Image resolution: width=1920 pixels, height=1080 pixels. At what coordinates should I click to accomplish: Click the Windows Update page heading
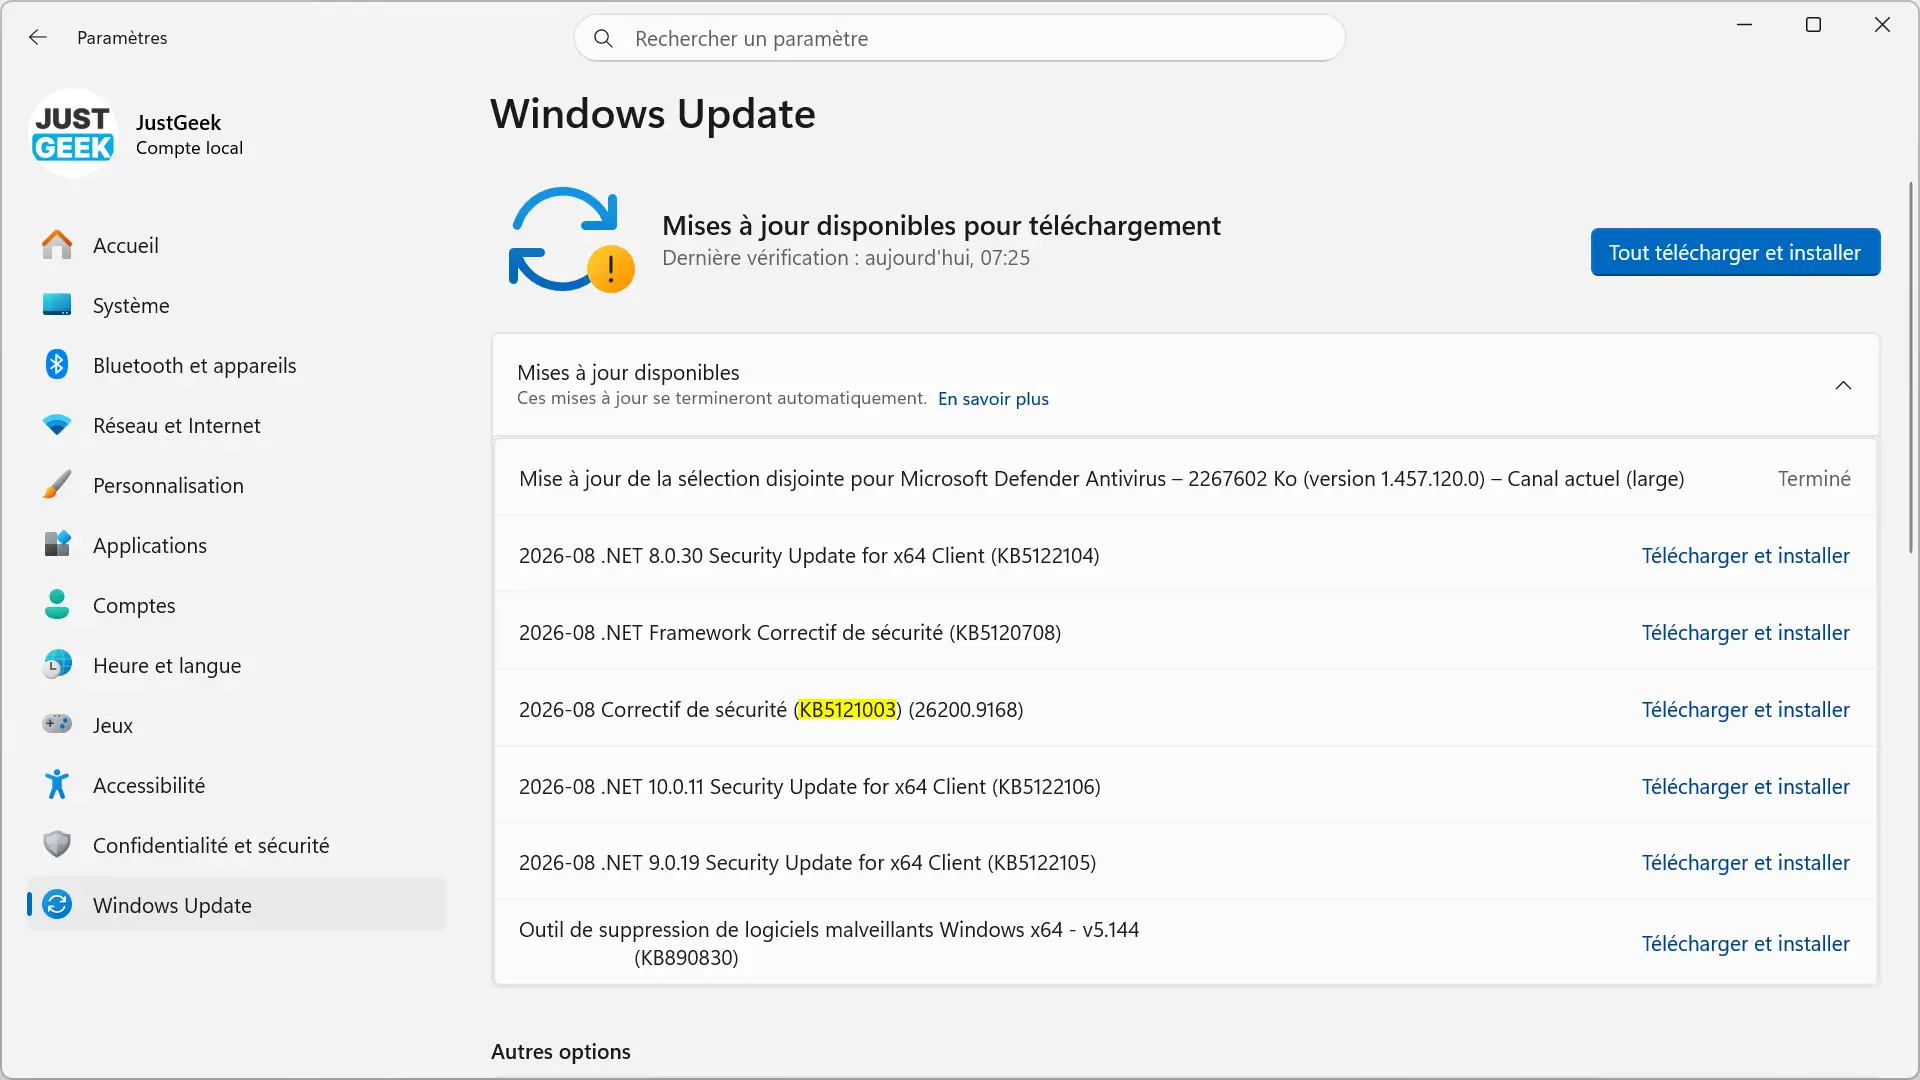(x=653, y=114)
